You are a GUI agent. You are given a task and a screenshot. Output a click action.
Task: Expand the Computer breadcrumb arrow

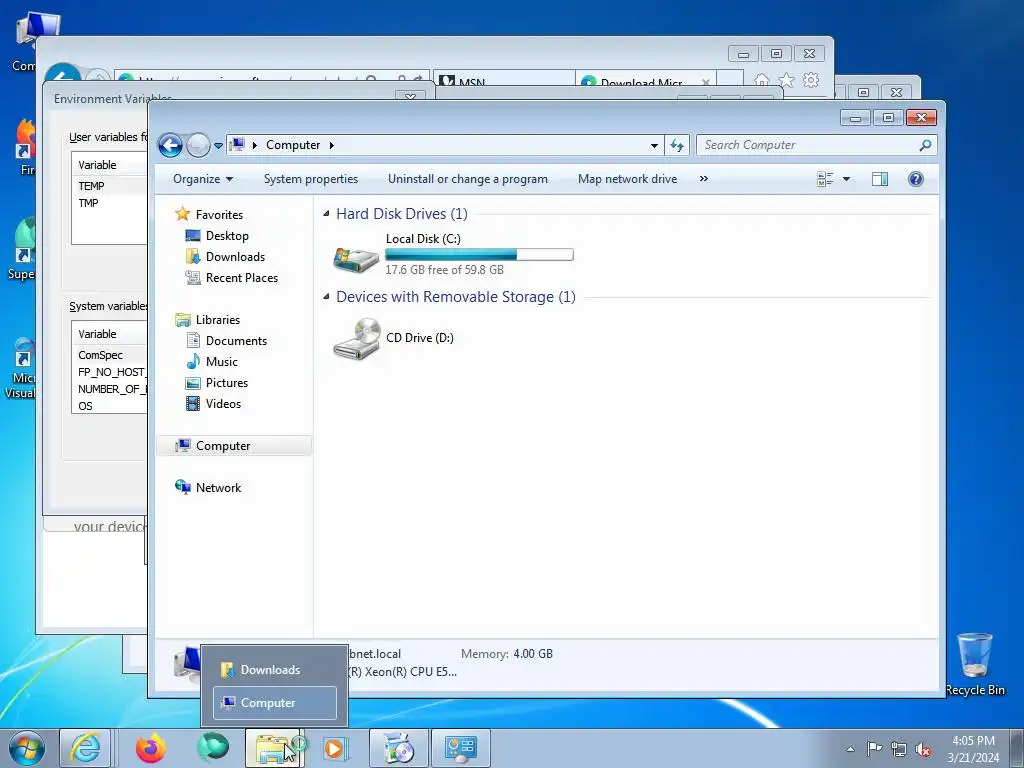[x=332, y=145]
